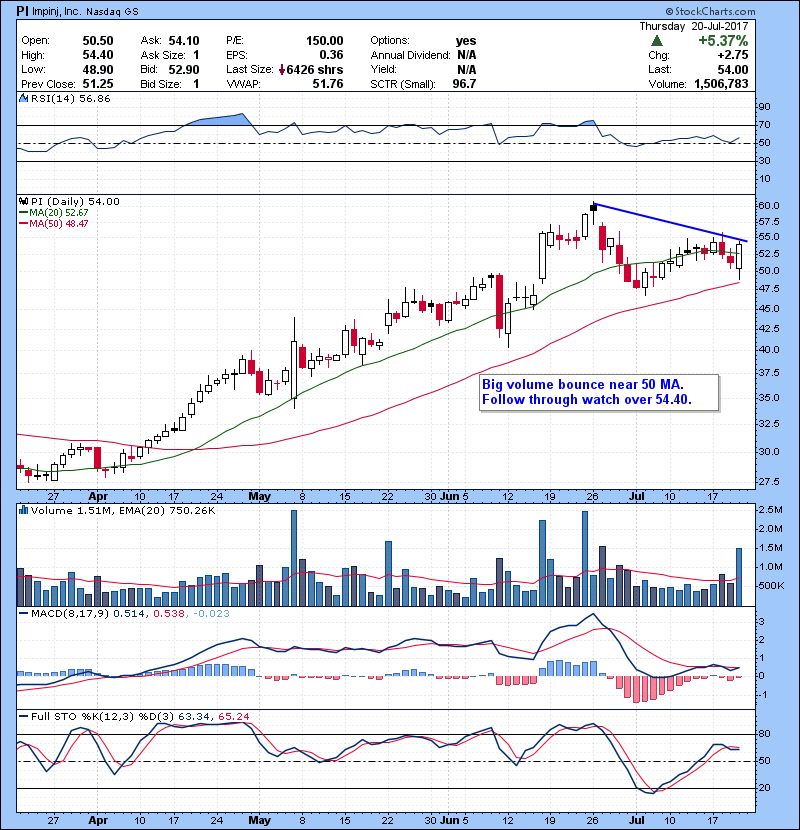
Task: Click the stochastic %D value 65.24
Action: (233, 716)
